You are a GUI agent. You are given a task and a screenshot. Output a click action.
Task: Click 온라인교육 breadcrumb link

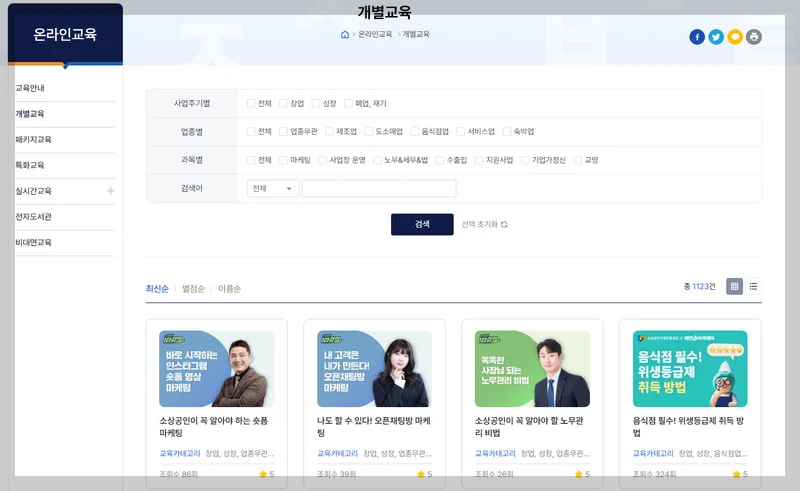coord(375,34)
